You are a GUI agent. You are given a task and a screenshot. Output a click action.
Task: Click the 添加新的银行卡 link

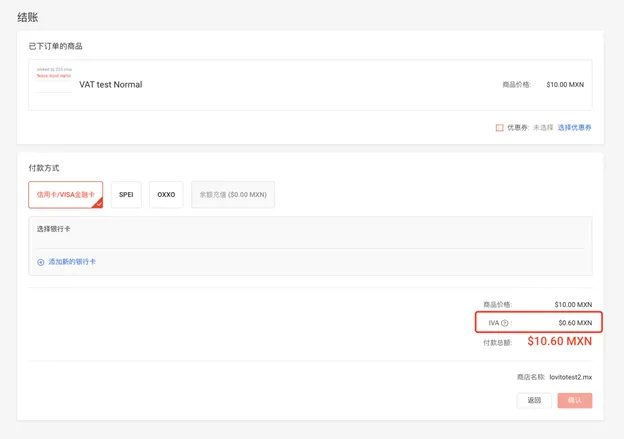pyautogui.click(x=72, y=262)
